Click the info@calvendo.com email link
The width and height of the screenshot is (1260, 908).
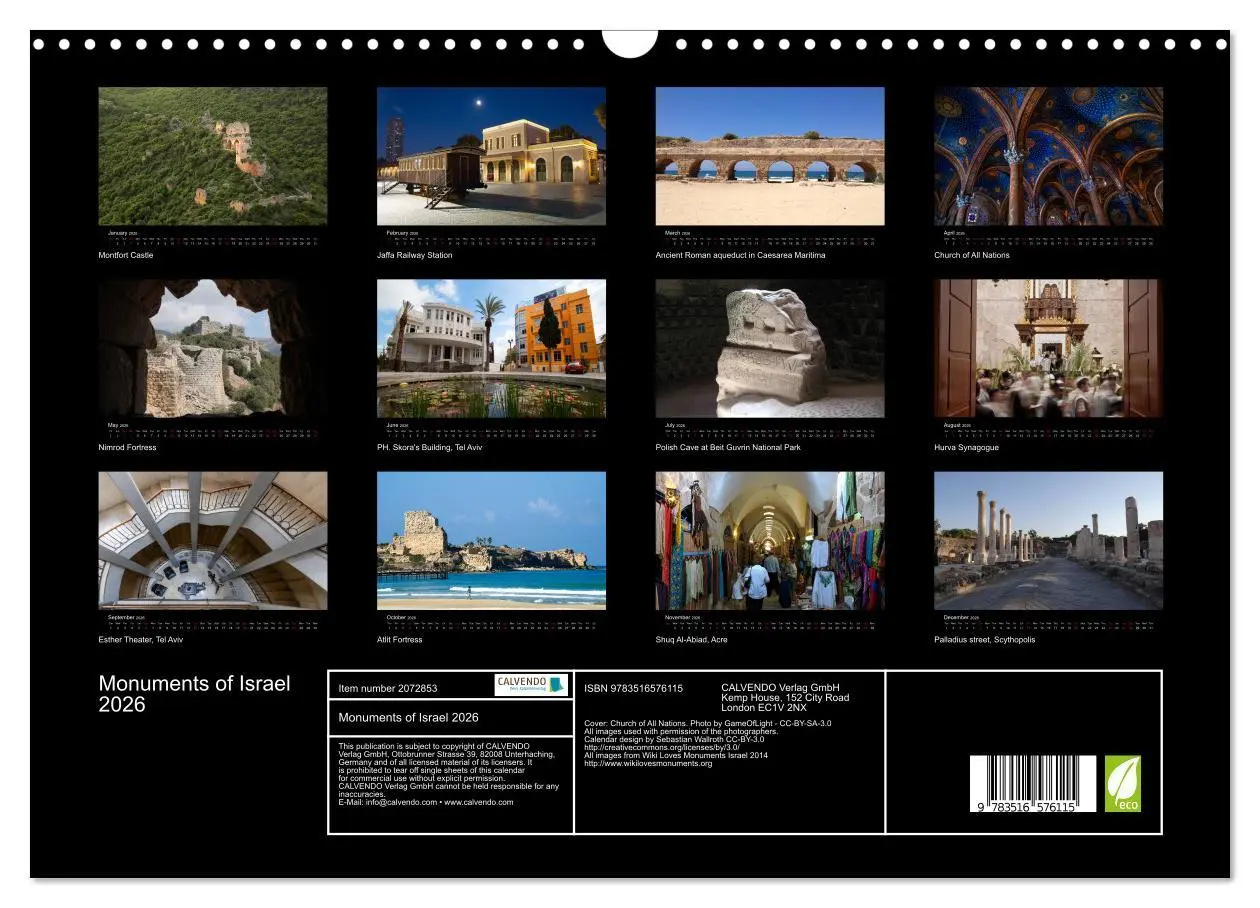pyautogui.click(x=399, y=801)
